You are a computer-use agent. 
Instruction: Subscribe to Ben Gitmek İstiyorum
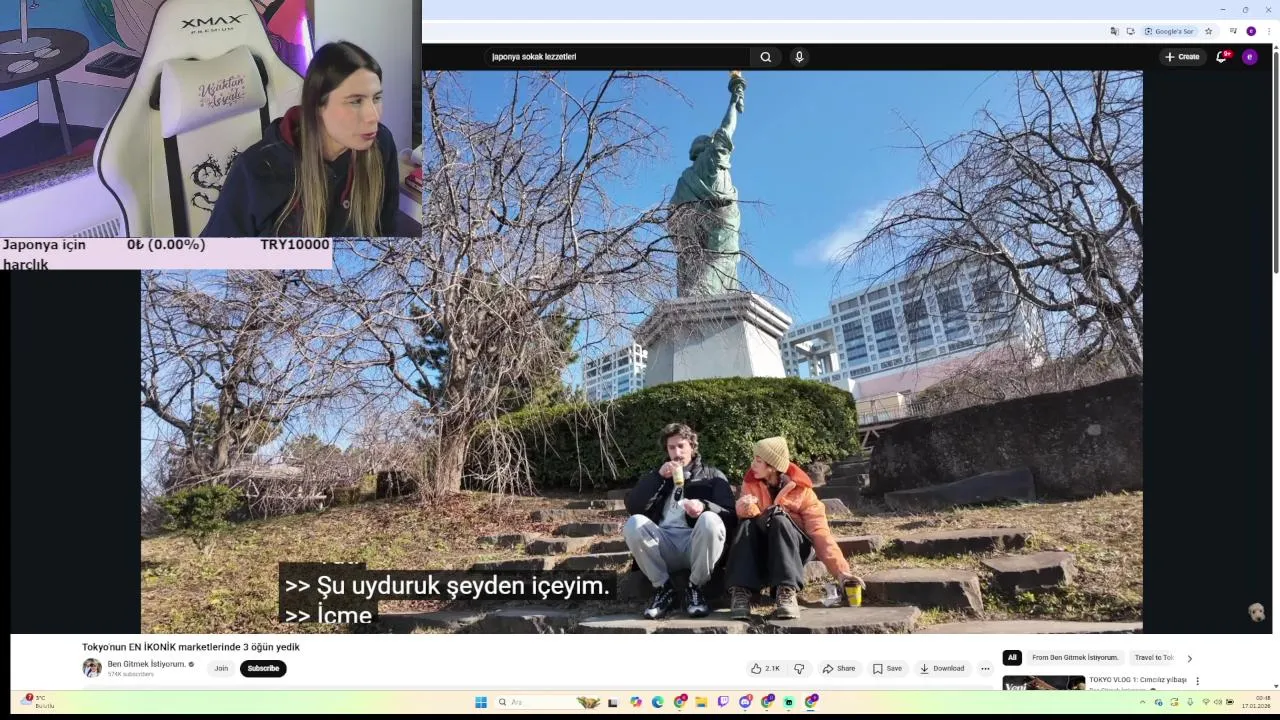(263, 668)
